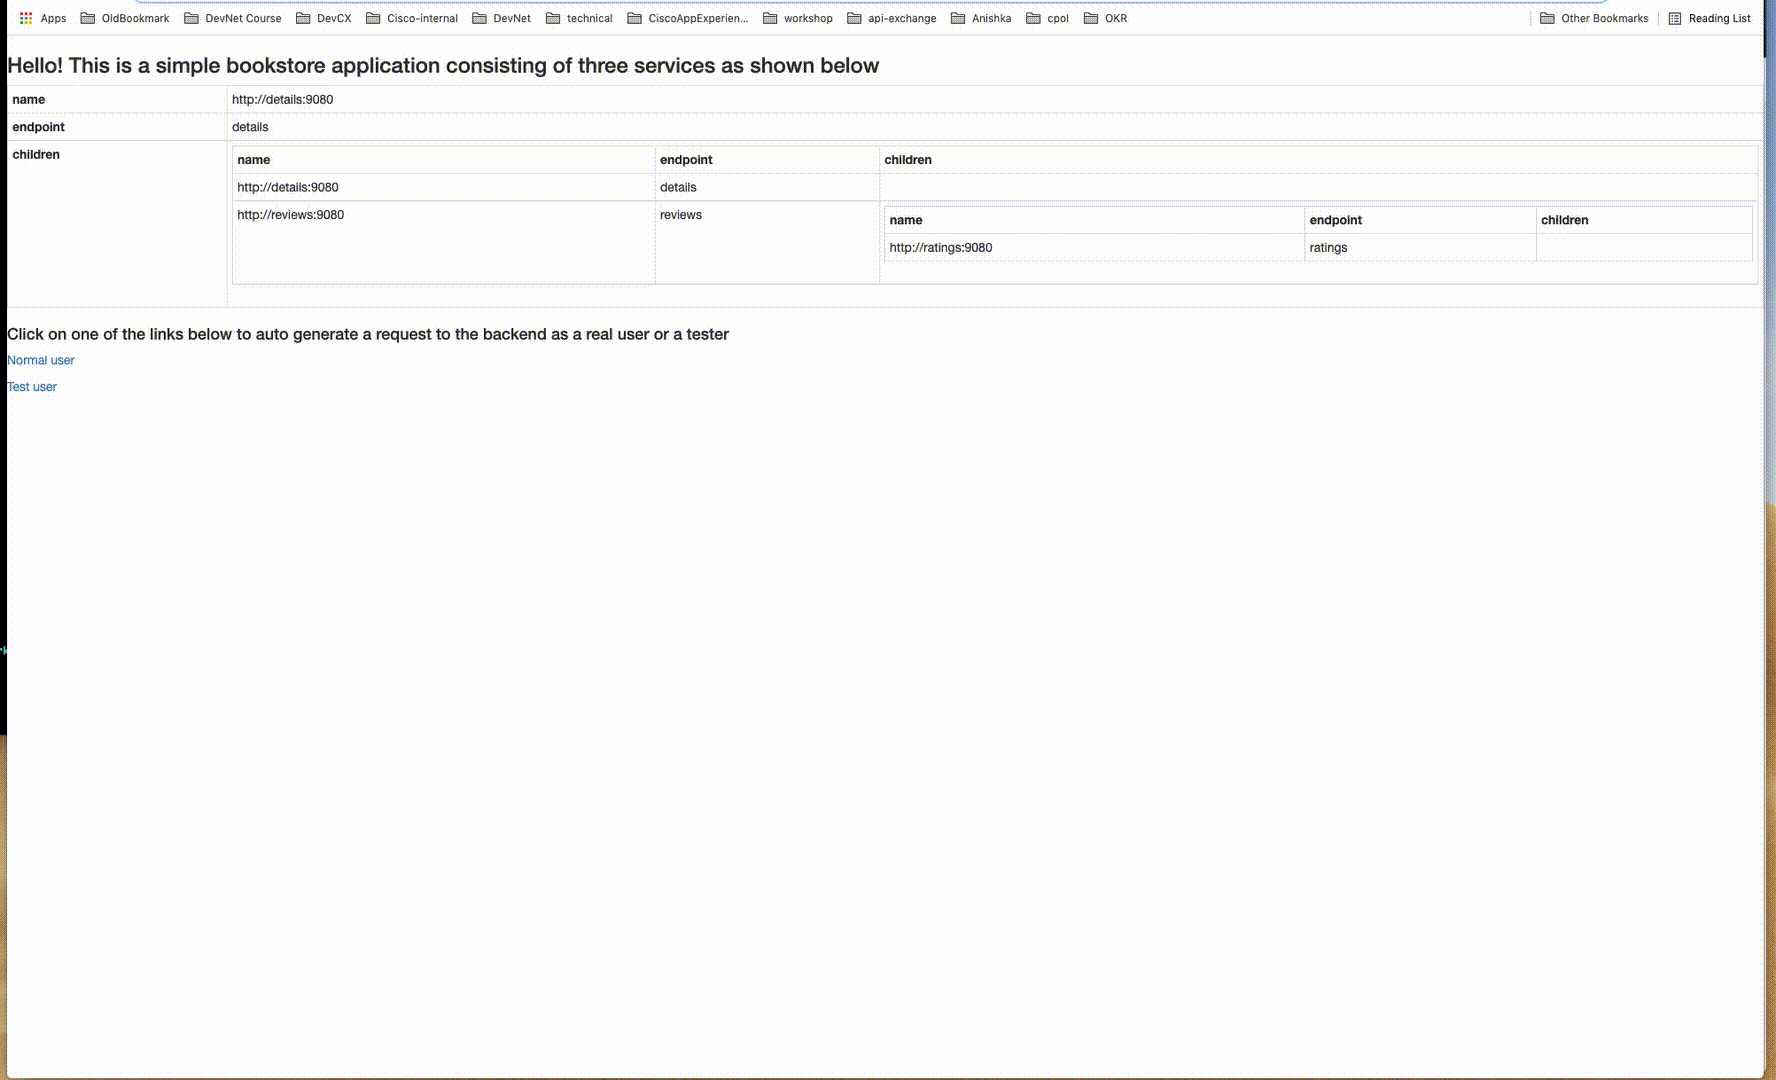This screenshot has height=1080, width=1776.
Task: Click the Test user link
Action: (x=31, y=386)
